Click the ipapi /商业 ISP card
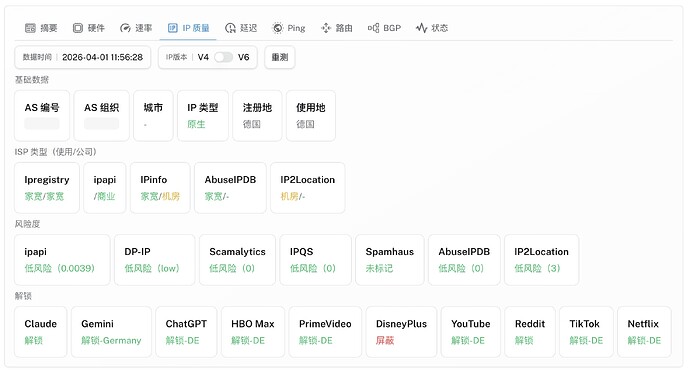Image resolution: width=690 pixels, height=371 pixels. click(105, 188)
